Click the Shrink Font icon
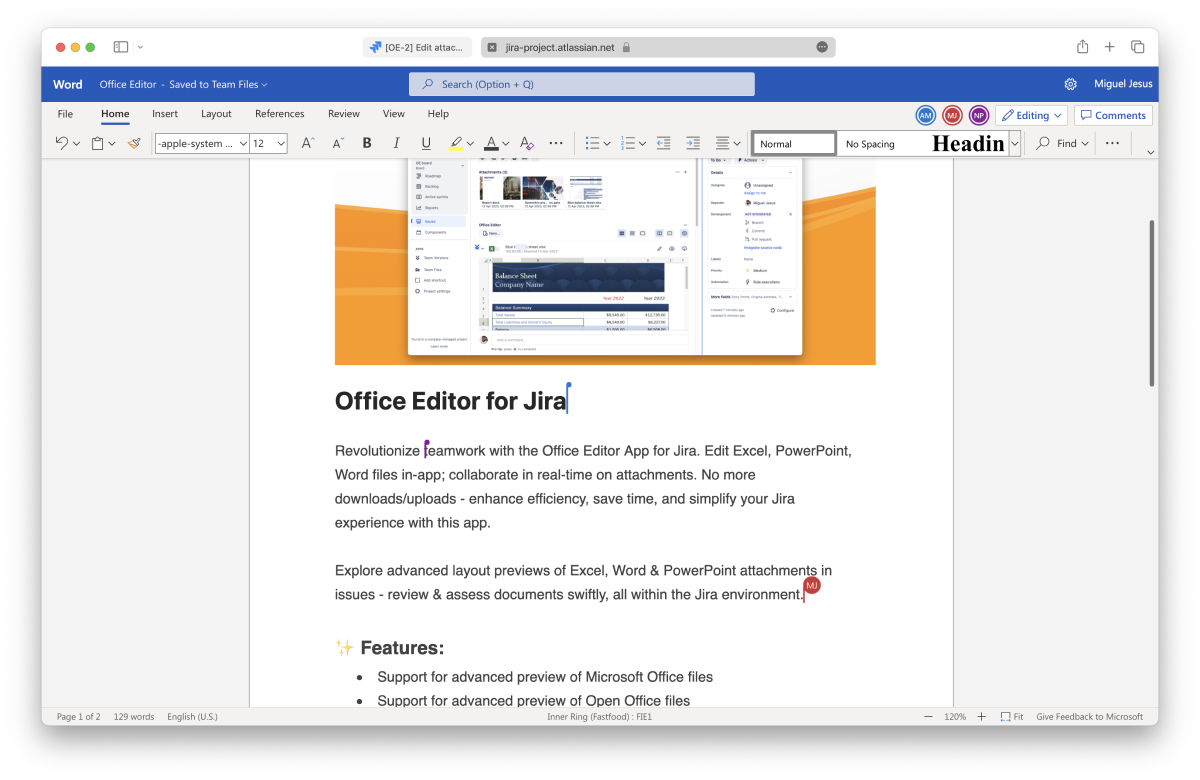The width and height of the screenshot is (1200, 780). (x=338, y=144)
